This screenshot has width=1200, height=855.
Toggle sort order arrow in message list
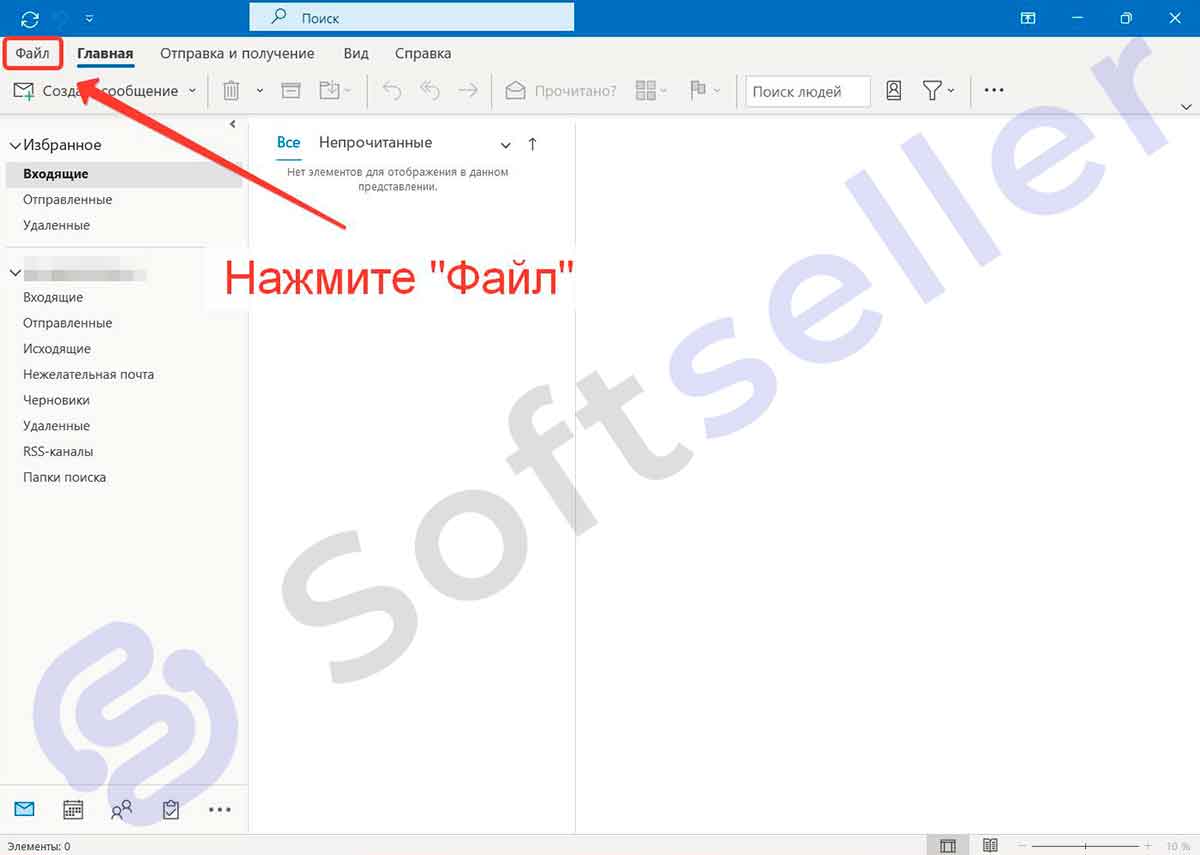pos(532,144)
